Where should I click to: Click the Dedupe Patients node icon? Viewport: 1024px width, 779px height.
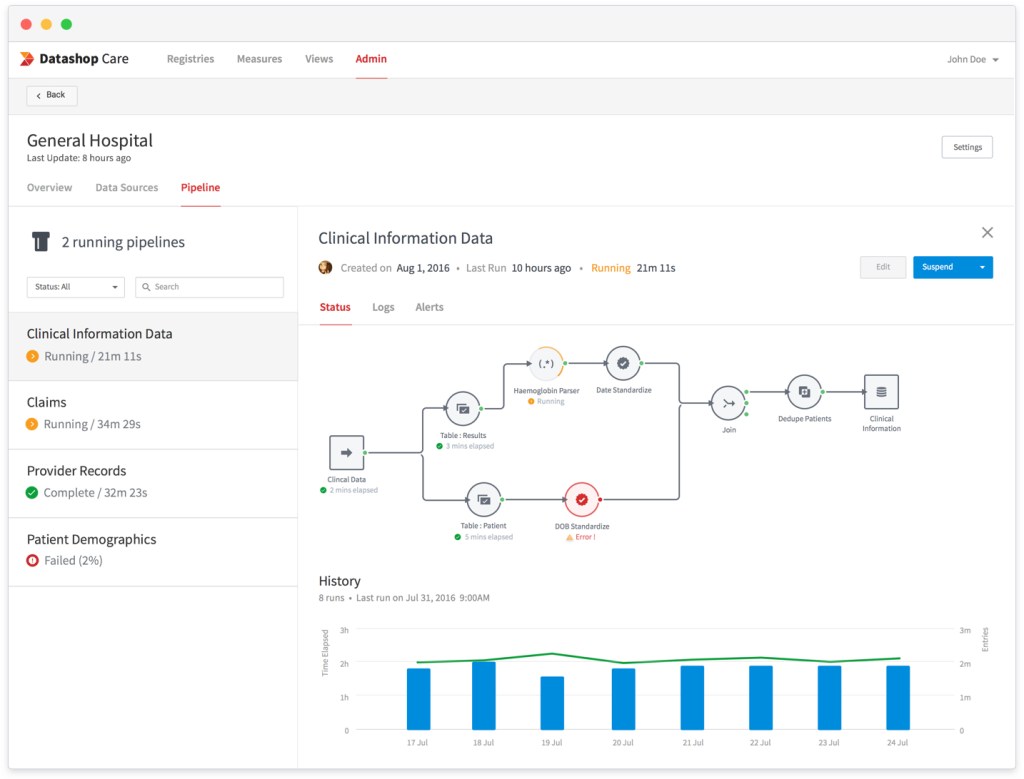point(804,392)
